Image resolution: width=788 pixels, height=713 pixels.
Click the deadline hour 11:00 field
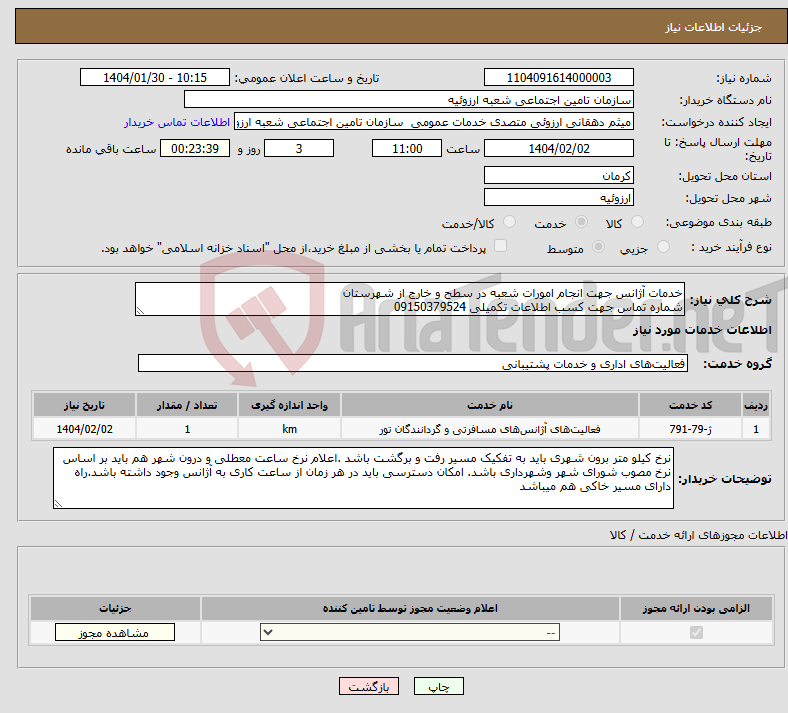407,149
